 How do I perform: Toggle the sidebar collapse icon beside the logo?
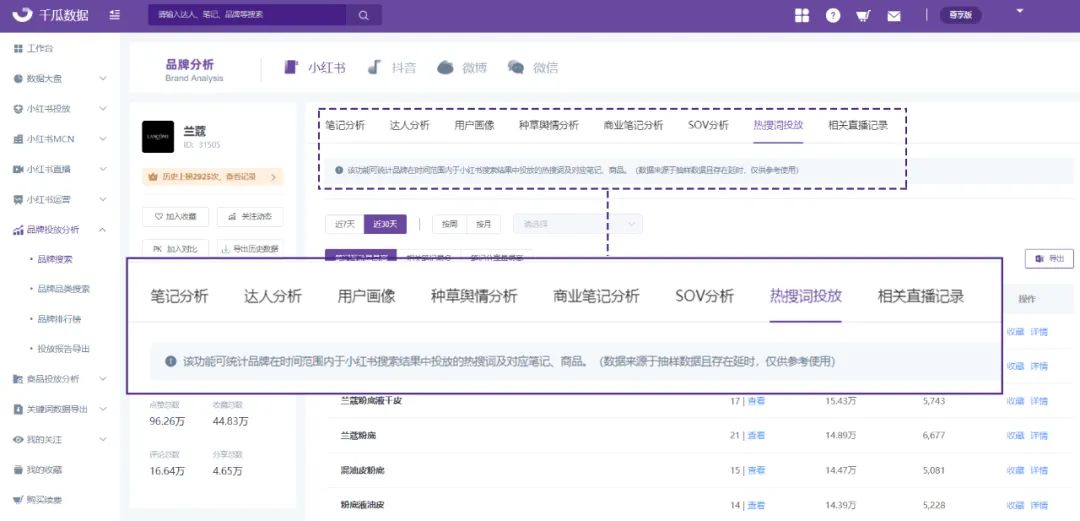click(114, 15)
